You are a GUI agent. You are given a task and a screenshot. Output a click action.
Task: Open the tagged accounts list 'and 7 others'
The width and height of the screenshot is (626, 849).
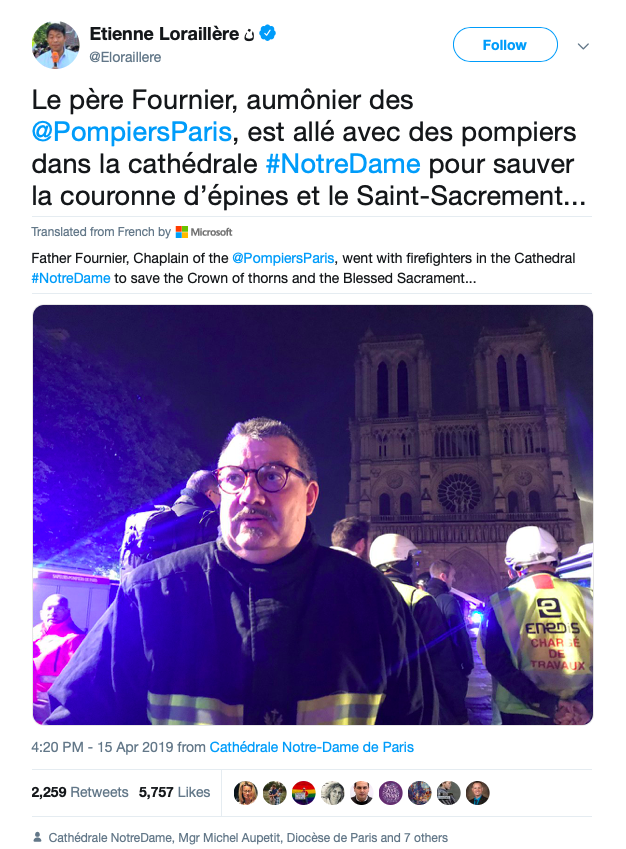pos(414,838)
